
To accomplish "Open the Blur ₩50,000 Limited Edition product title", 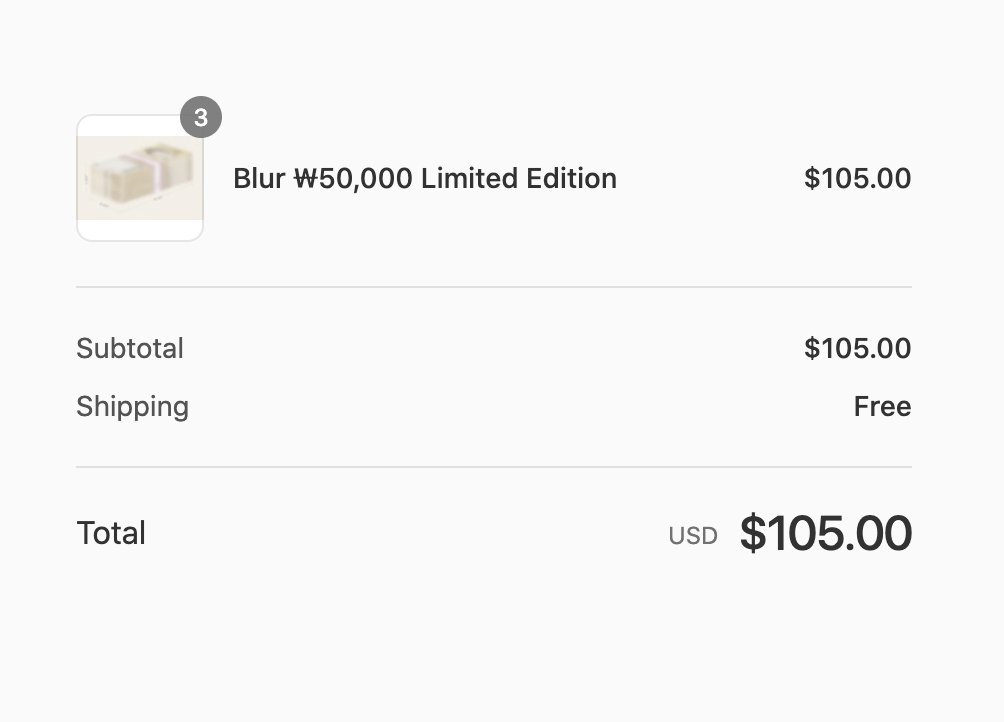I will [424, 179].
